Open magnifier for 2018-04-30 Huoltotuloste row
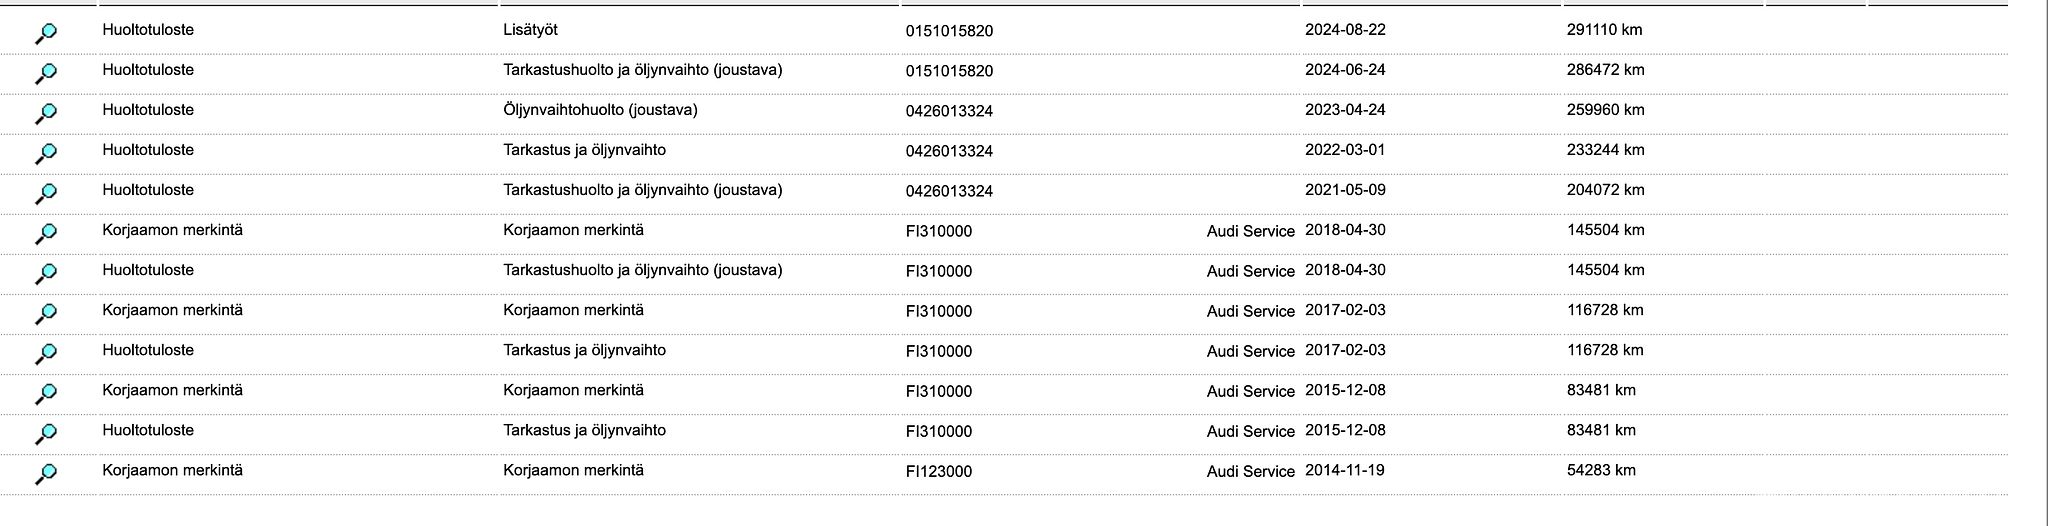The image size is (2048, 526). click(46, 274)
